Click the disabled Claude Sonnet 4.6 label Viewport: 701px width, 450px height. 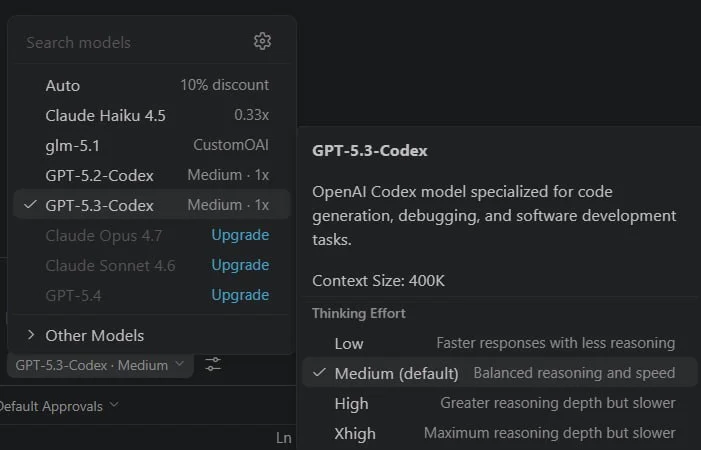[x=110, y=265]
